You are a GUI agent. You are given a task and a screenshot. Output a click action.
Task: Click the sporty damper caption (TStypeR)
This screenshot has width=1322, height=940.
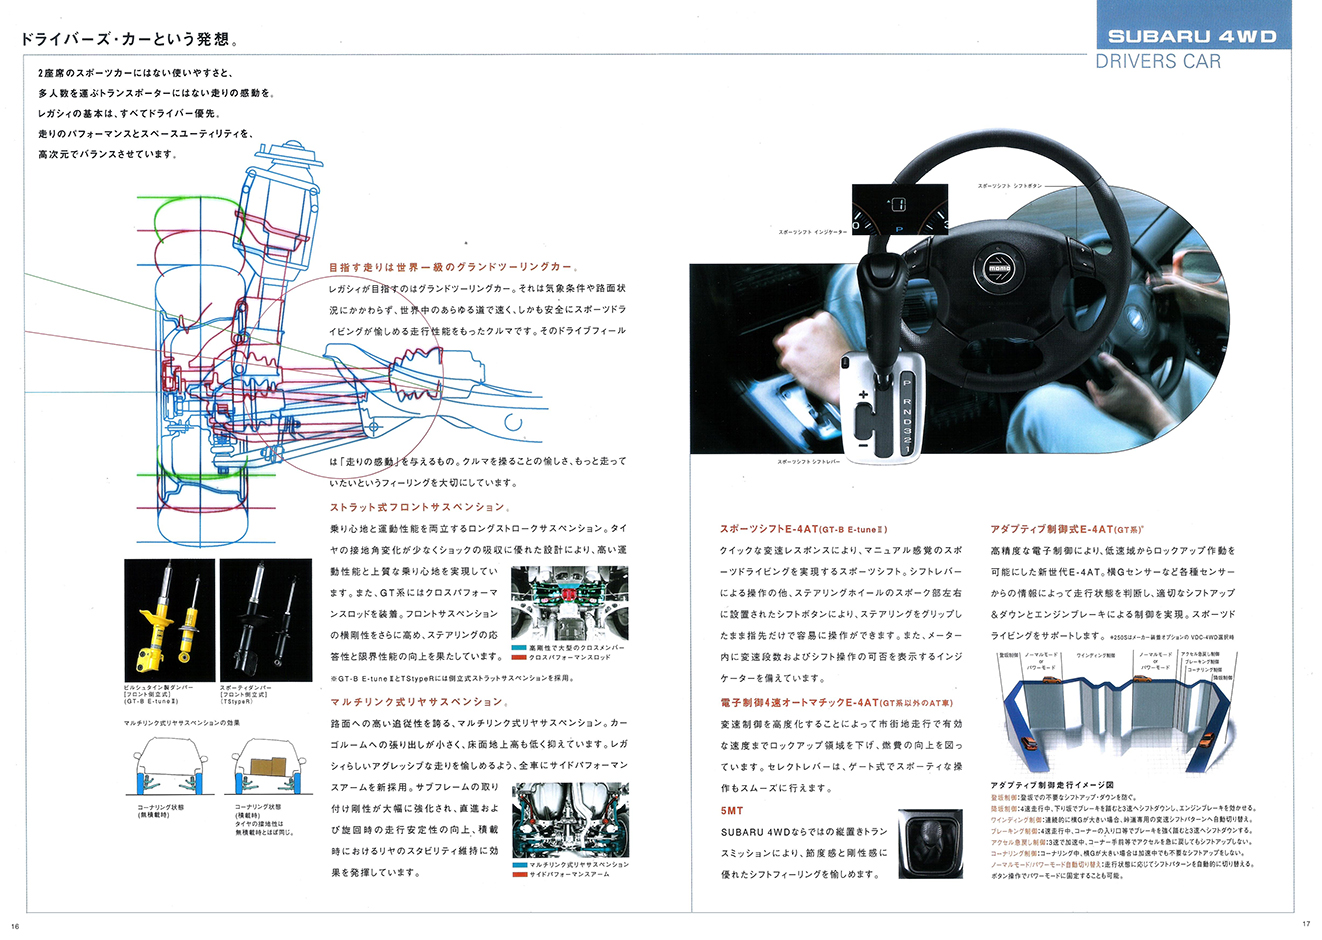247,694
